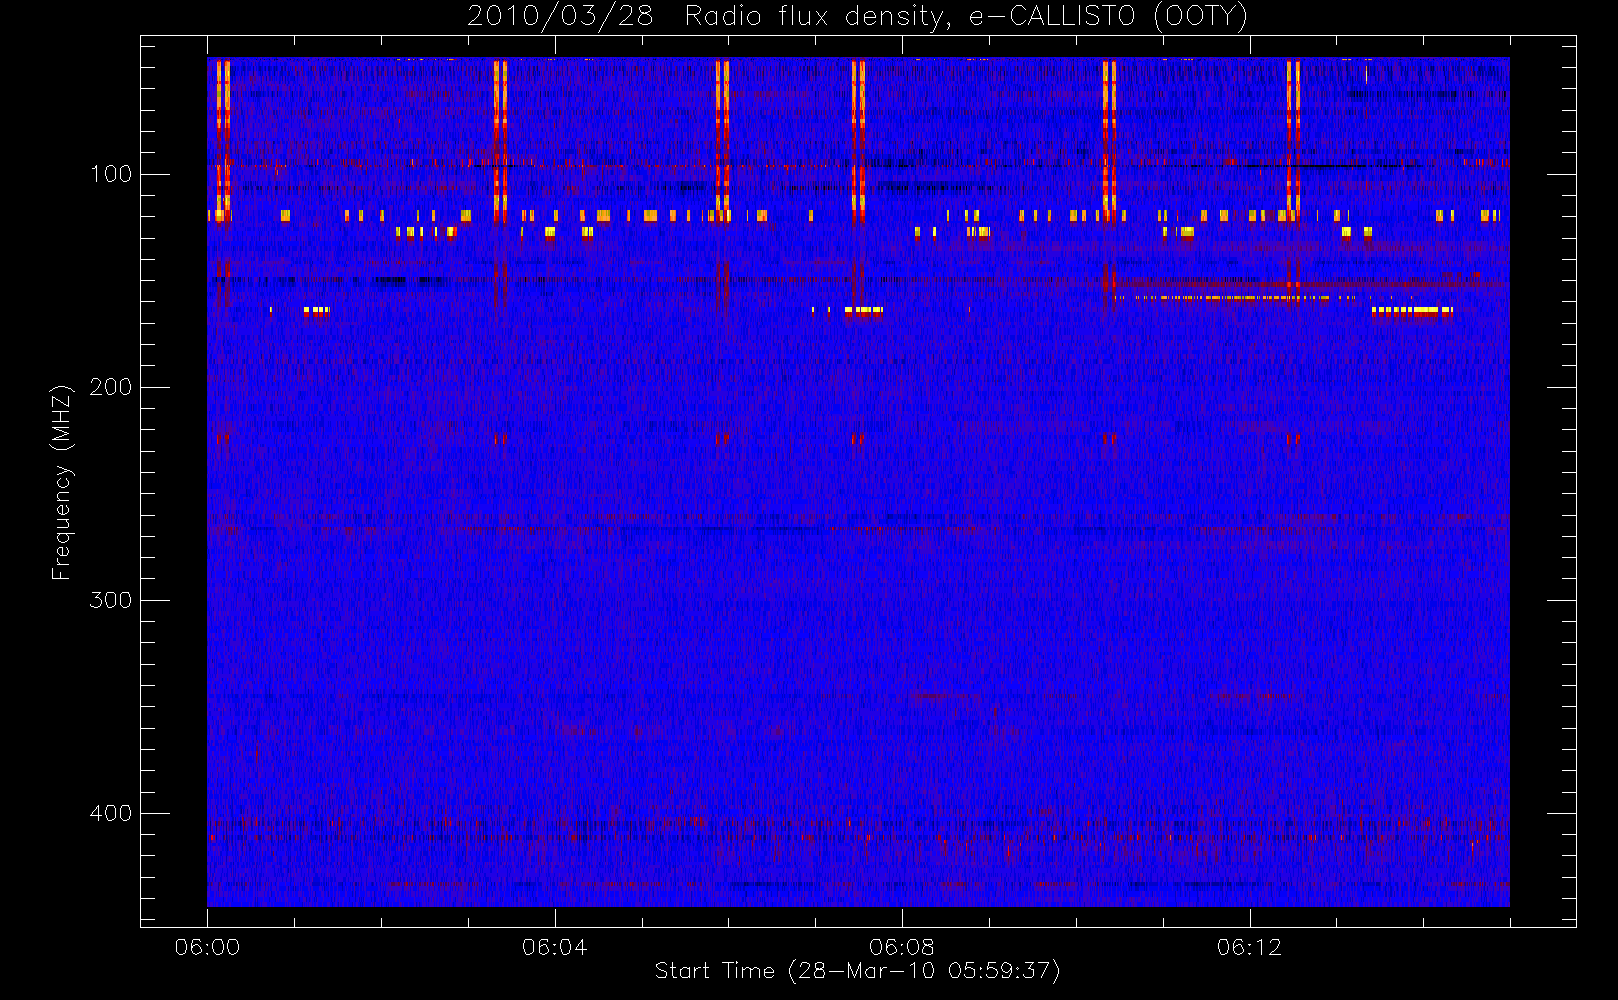This screenshot has width=1618, height=1000.
Task: Click the '100' frequency axis label
Action: point(110,174)
